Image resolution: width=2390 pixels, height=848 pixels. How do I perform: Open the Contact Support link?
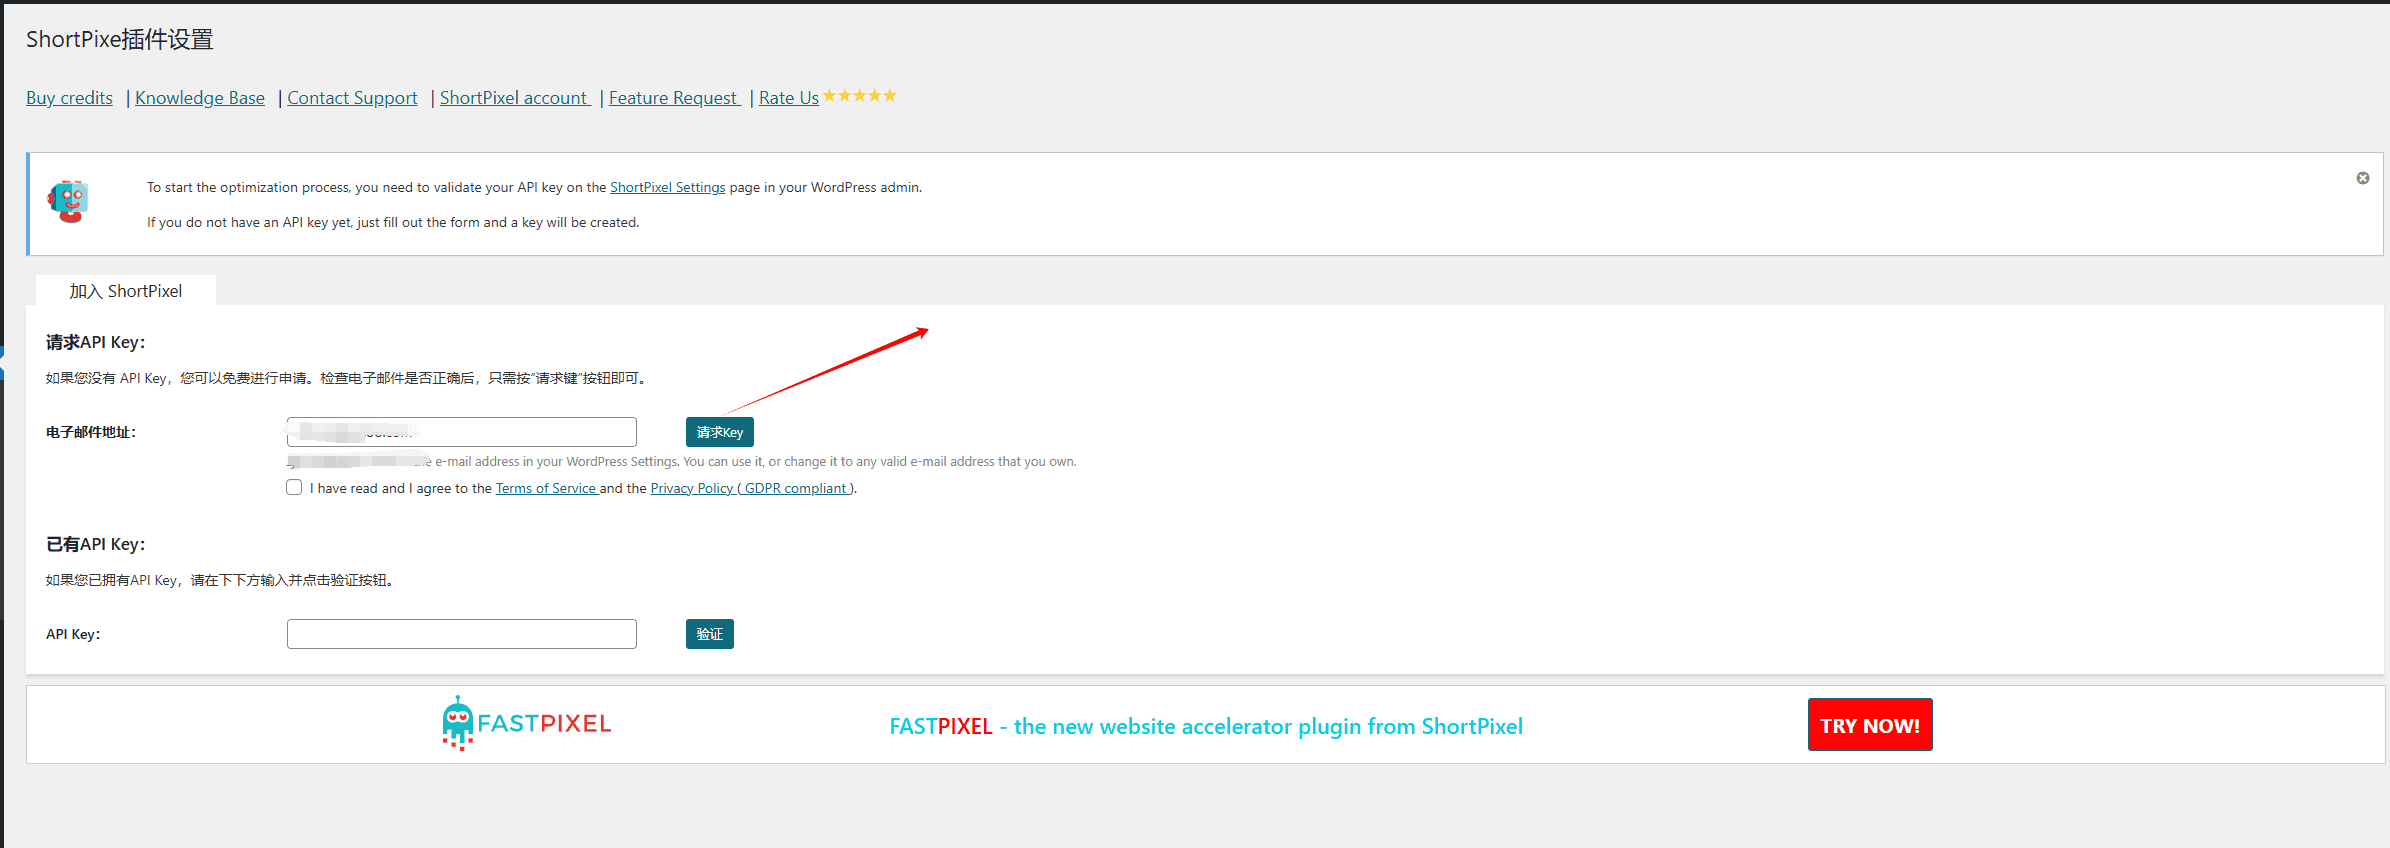pos(352,98)
